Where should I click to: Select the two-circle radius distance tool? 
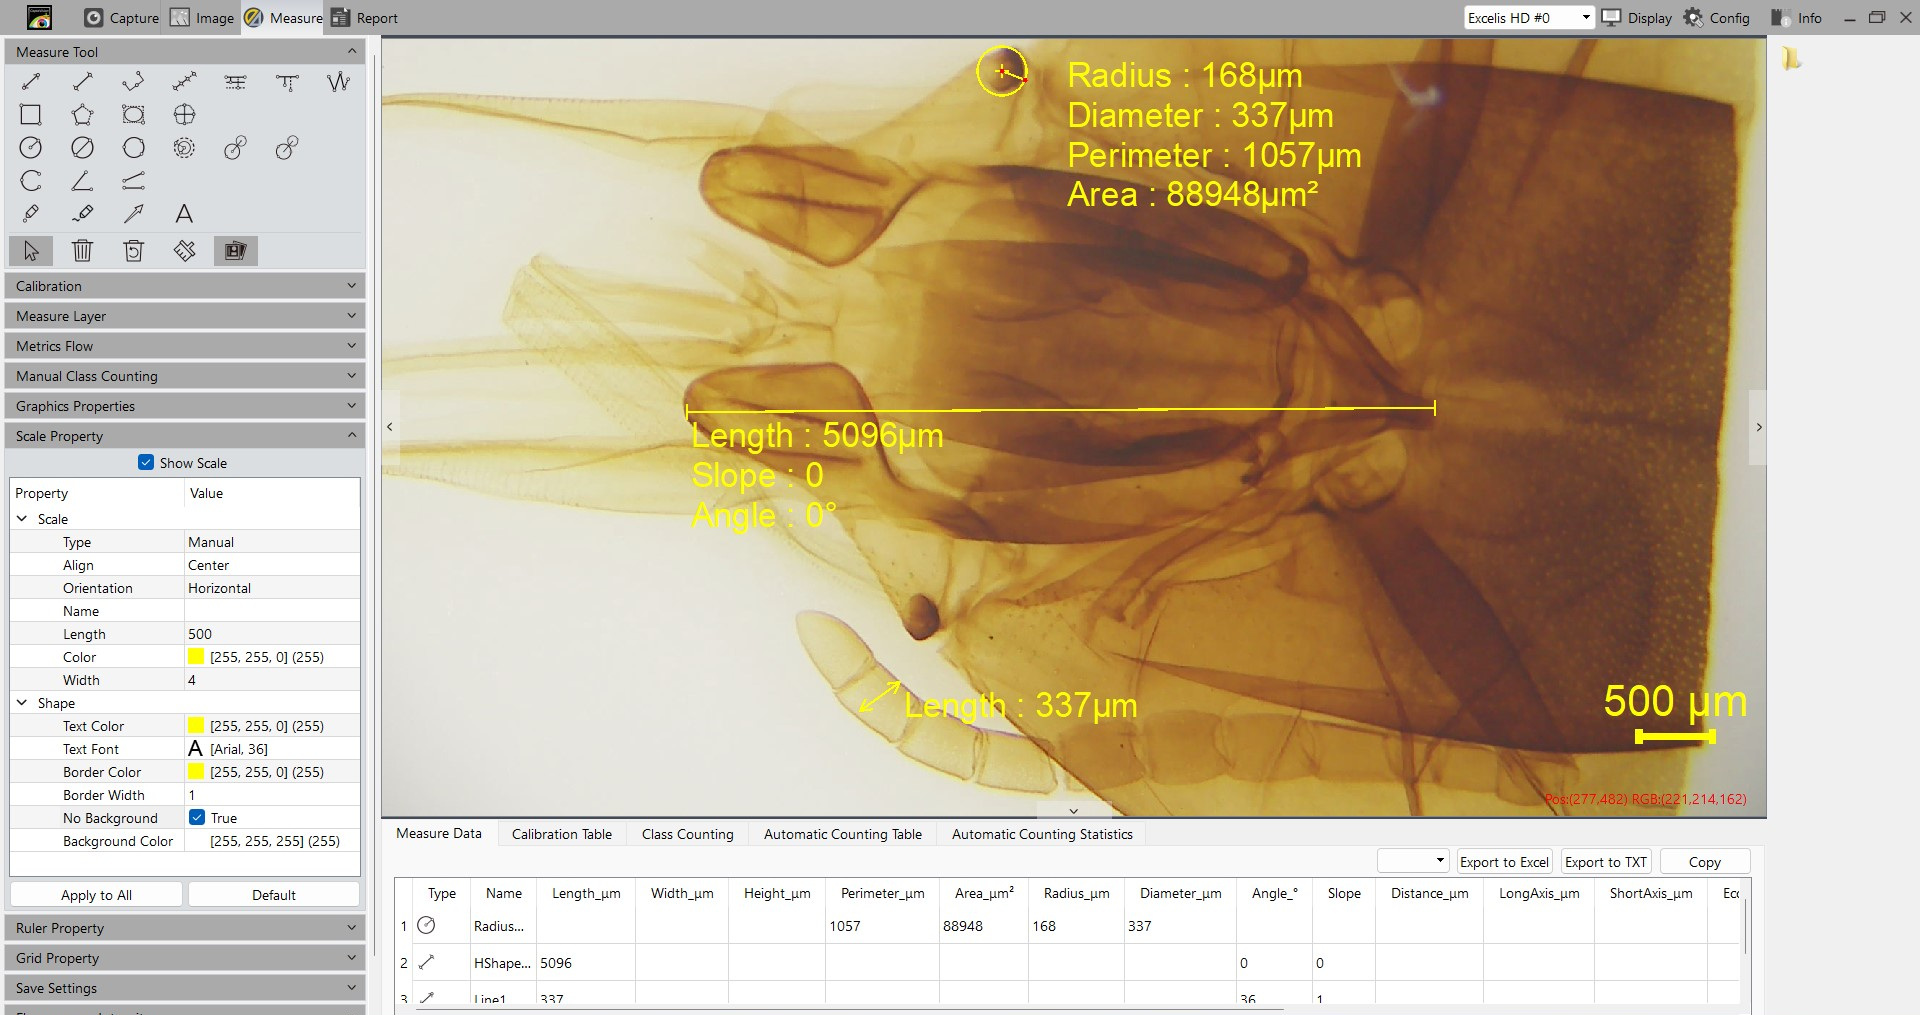236,148
